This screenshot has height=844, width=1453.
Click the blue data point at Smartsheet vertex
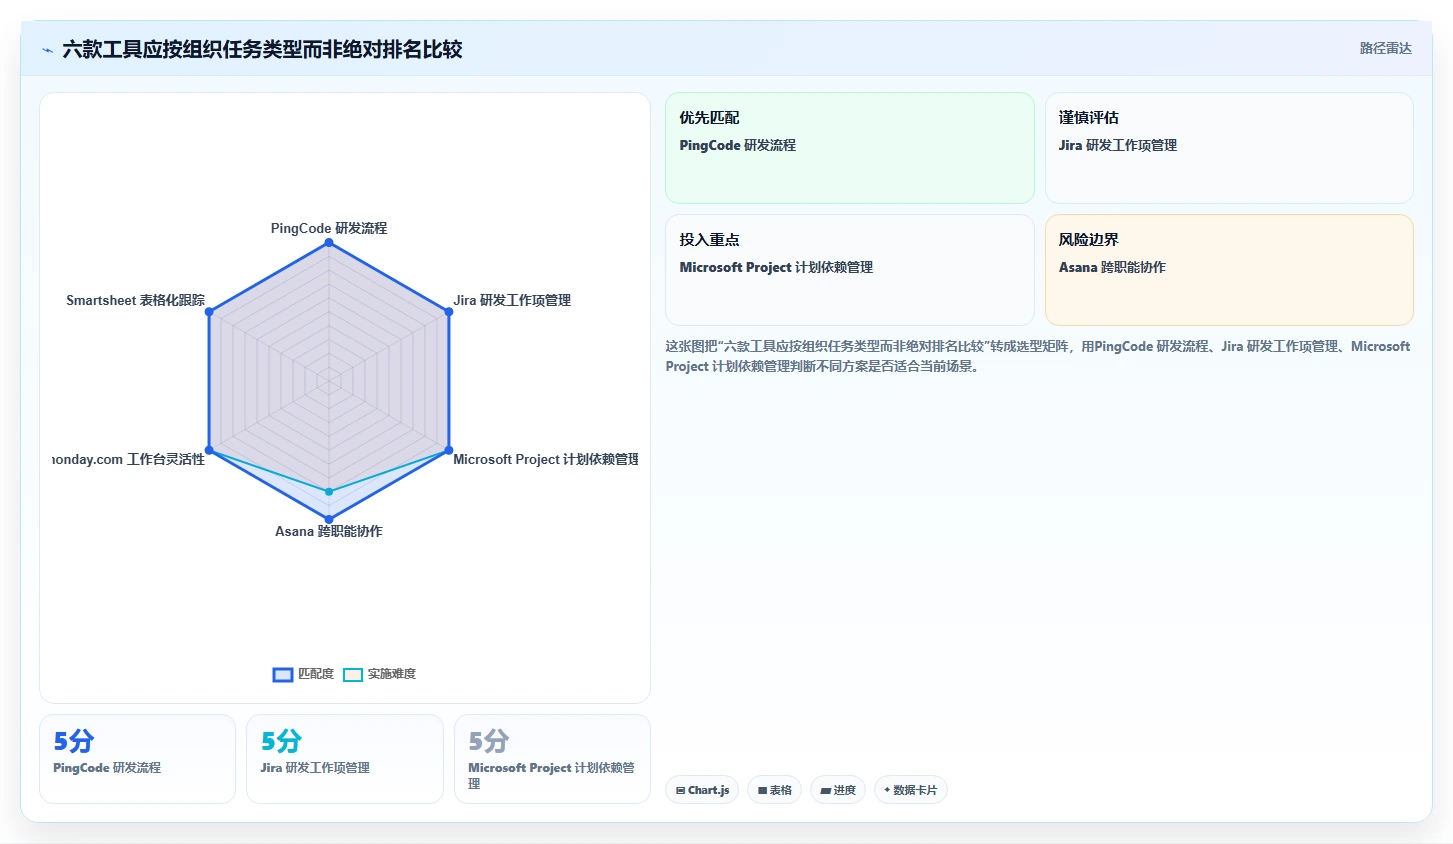(209, 312)
